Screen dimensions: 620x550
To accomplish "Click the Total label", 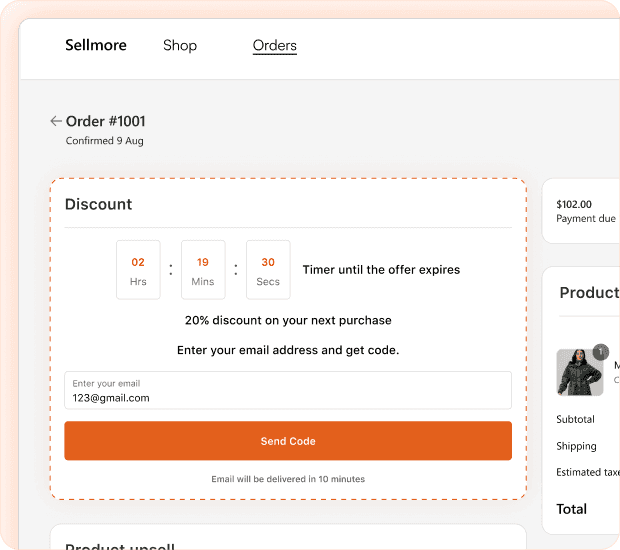I will click(x=571, y=509).
